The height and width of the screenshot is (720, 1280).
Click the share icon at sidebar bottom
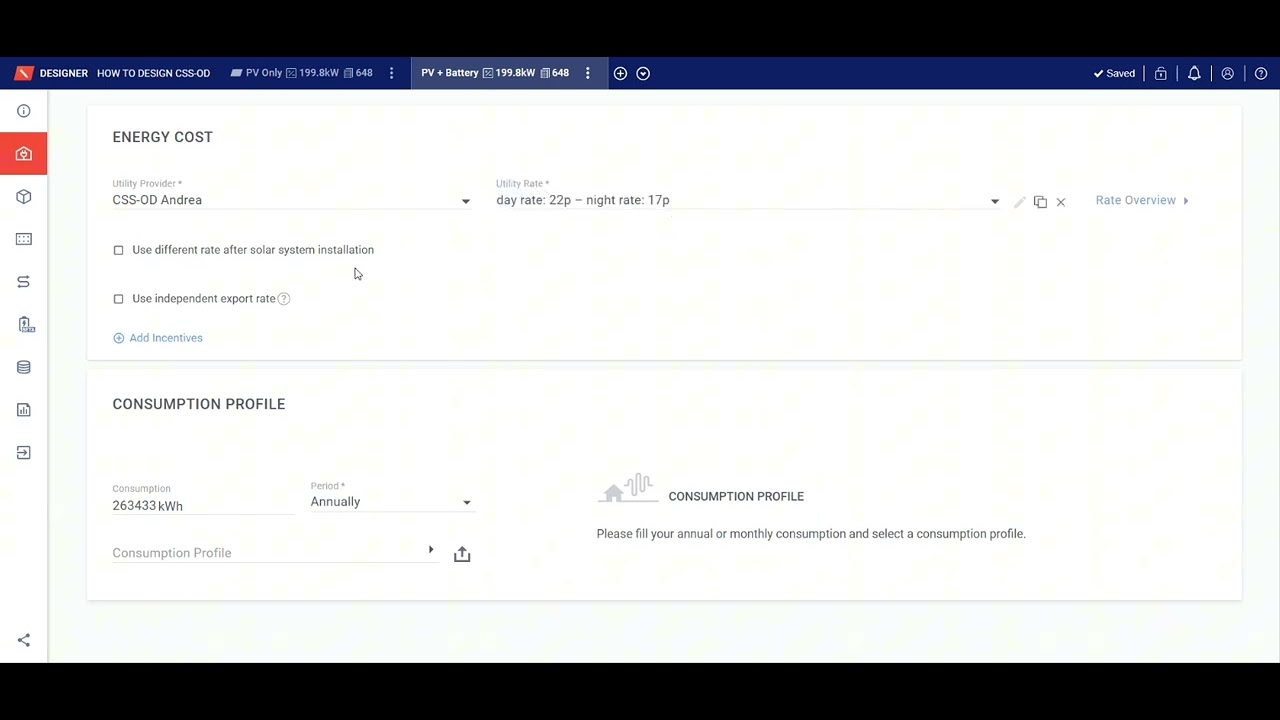pyautogui.click(x=24, y=640)
